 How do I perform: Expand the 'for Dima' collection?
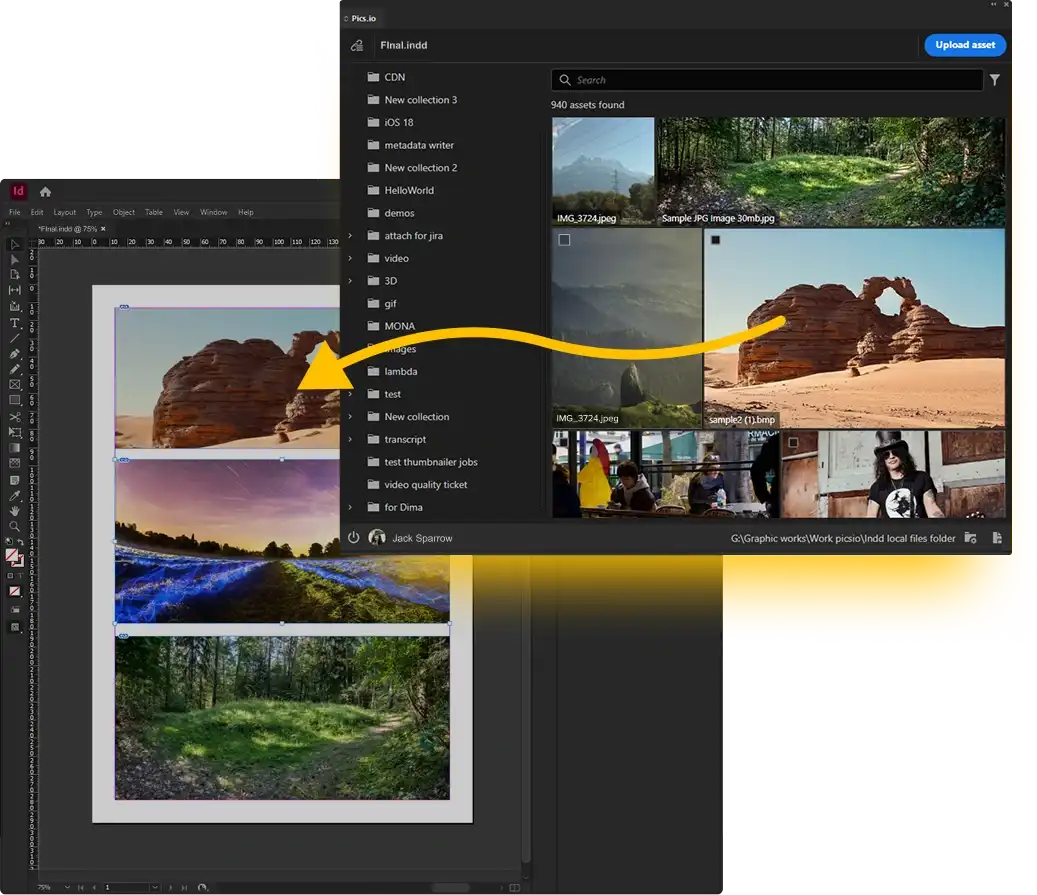pyautogui.click(x=350, y=508)
